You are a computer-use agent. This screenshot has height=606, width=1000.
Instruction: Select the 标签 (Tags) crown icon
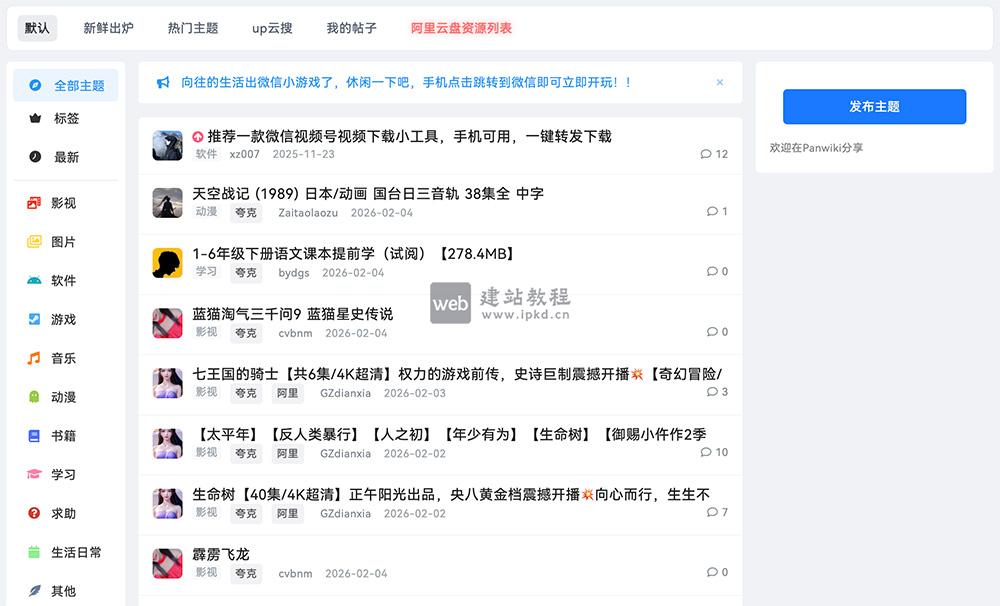click(x=34, y=118)
